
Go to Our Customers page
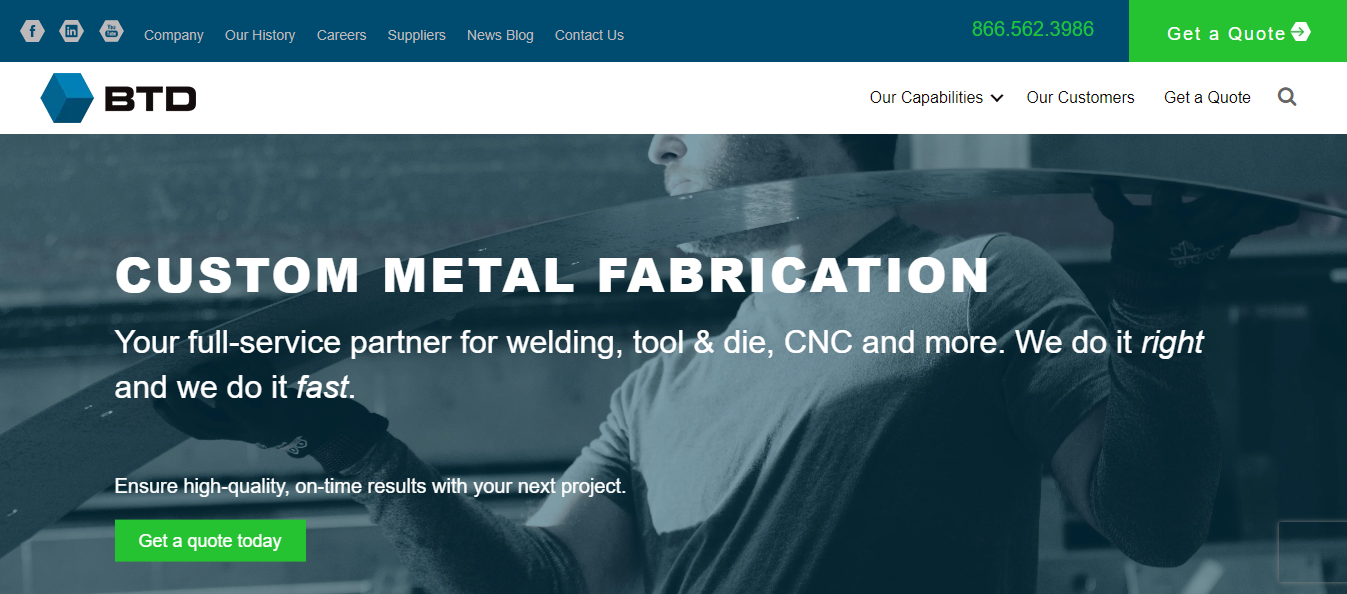tap(1080, 97)
